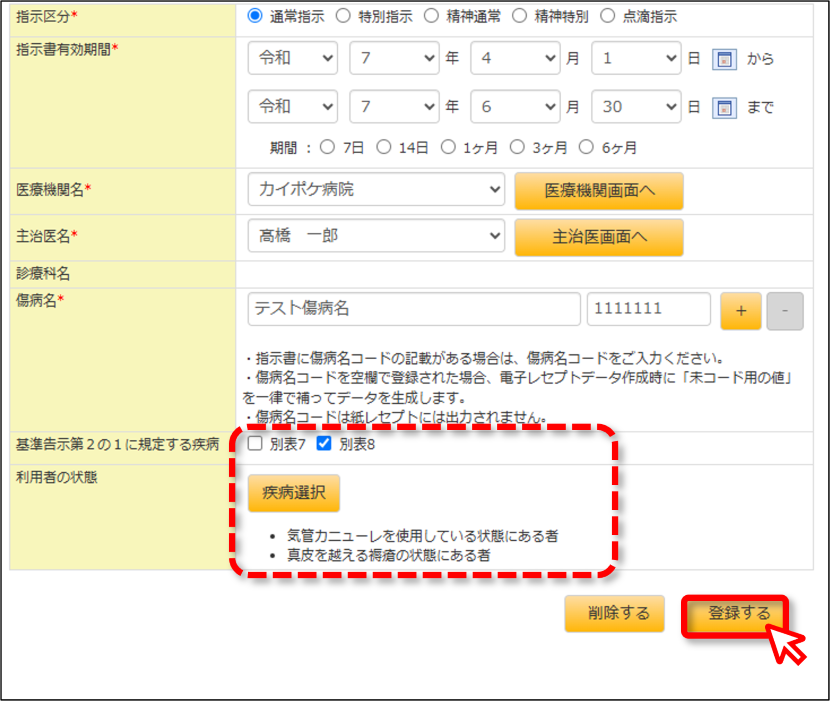The width and height of the screenshot is (830, 701).
Task: Click 削除する button
Action: point(615,614)
